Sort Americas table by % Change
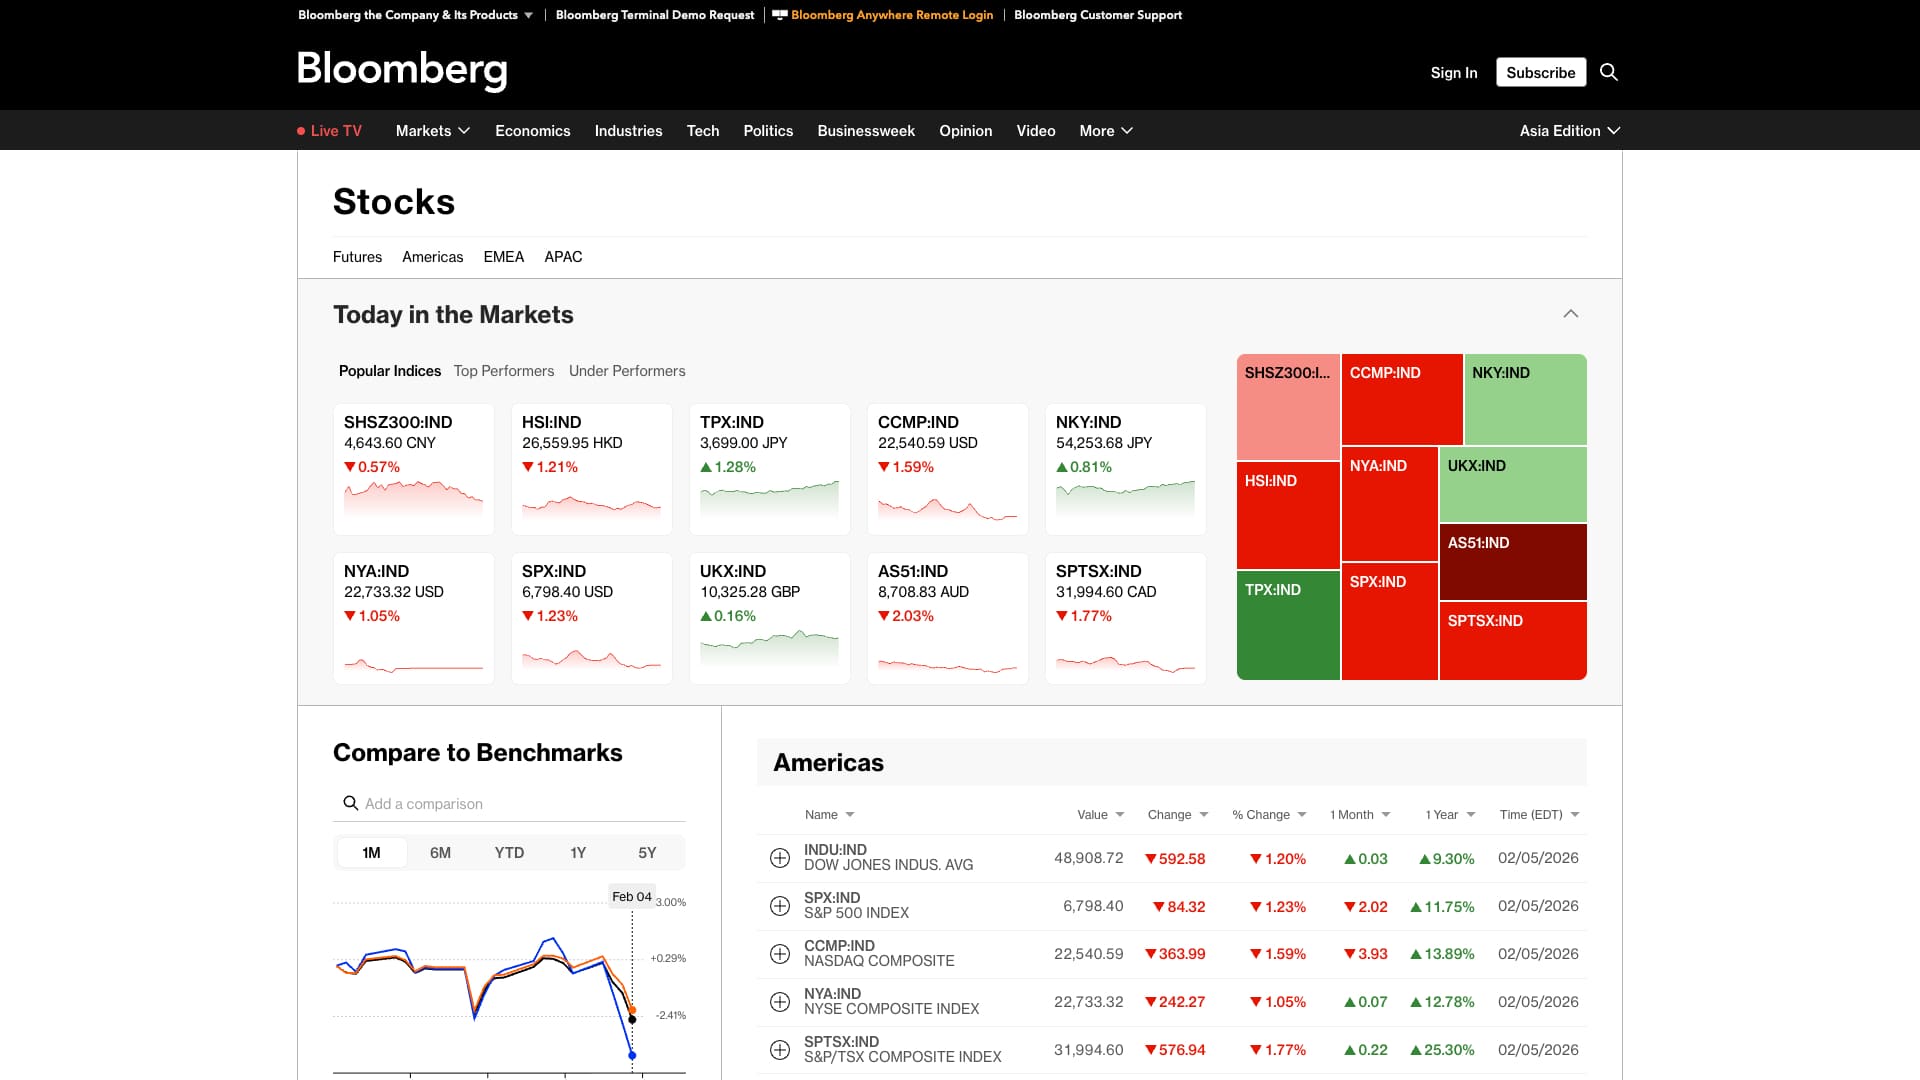This screenshot has height=1080, width=1920. tap(1268, 815)
